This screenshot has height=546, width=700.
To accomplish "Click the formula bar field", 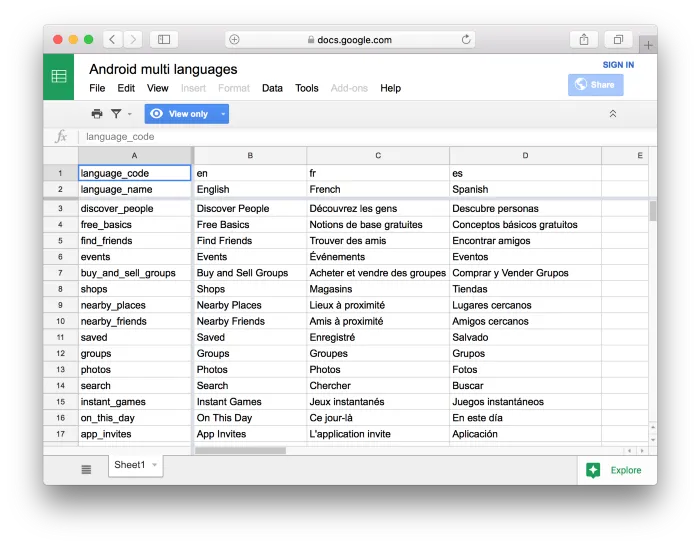I will [x=366, y=137].
